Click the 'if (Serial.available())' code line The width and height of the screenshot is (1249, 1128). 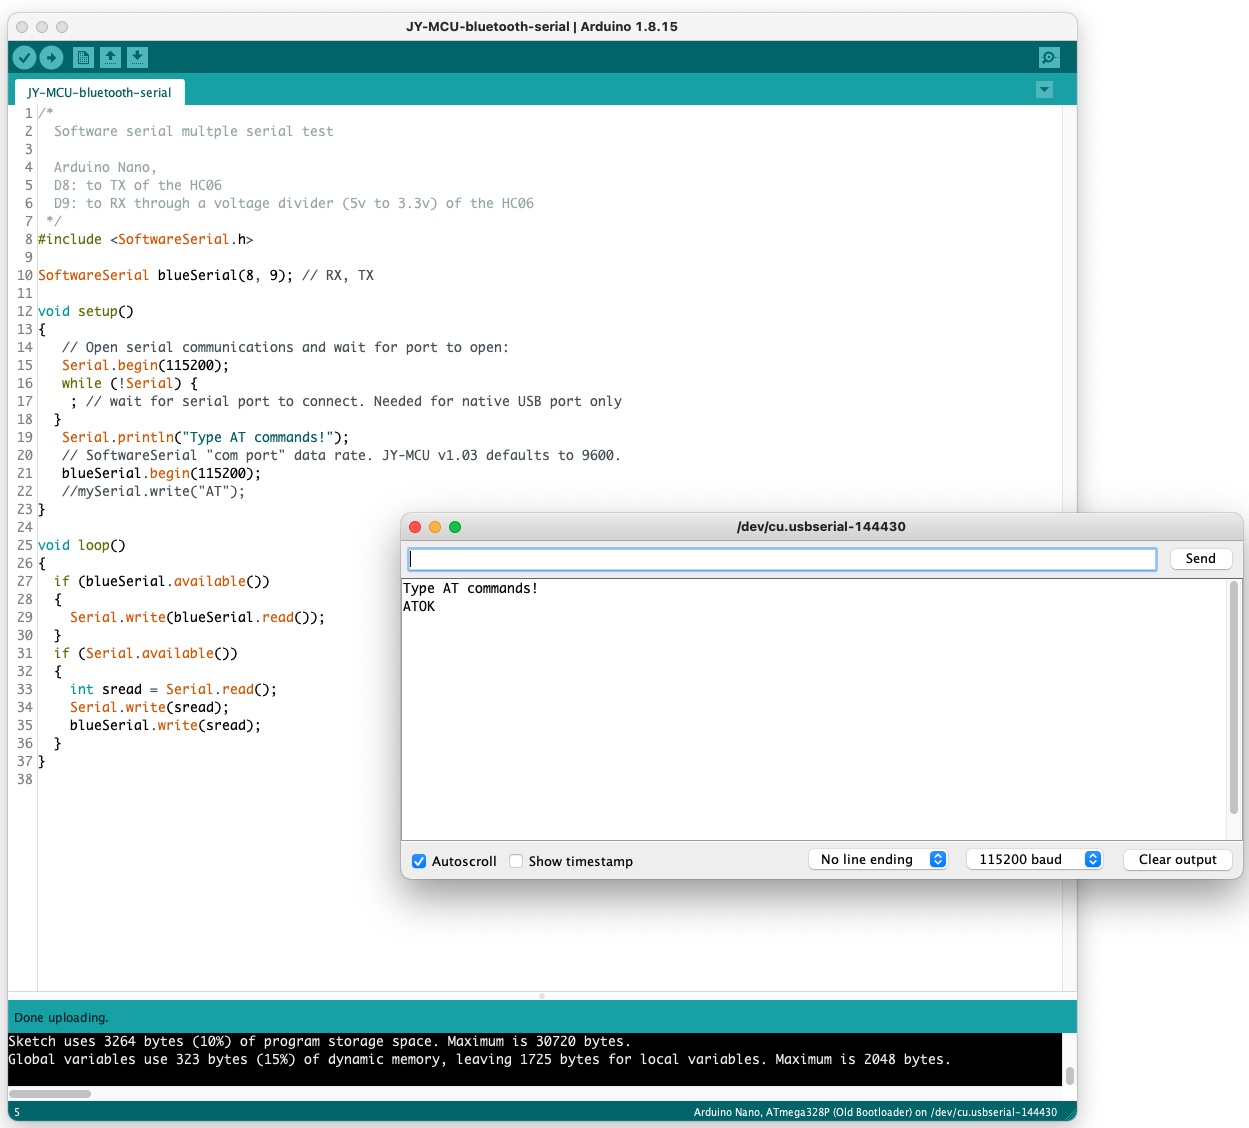(x=146, y=653)
